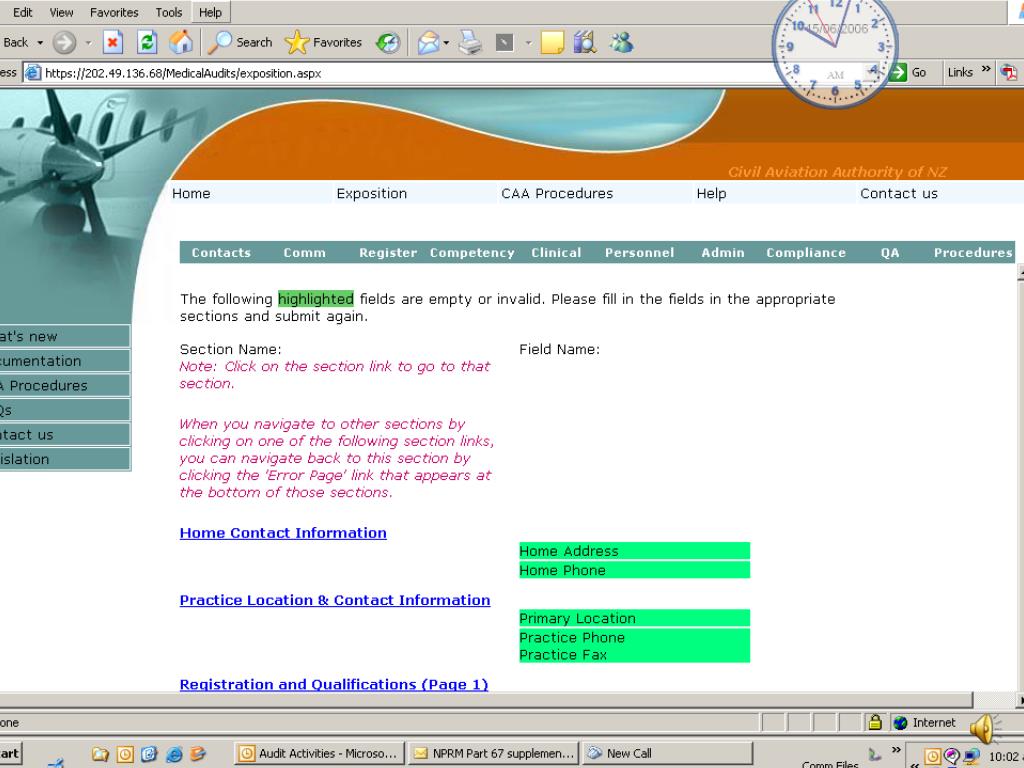Screen dimensions: 1024x768
Task: Click the horizontal scrollbar of the page
Action: pyautogui.click(x=487, y=699)
